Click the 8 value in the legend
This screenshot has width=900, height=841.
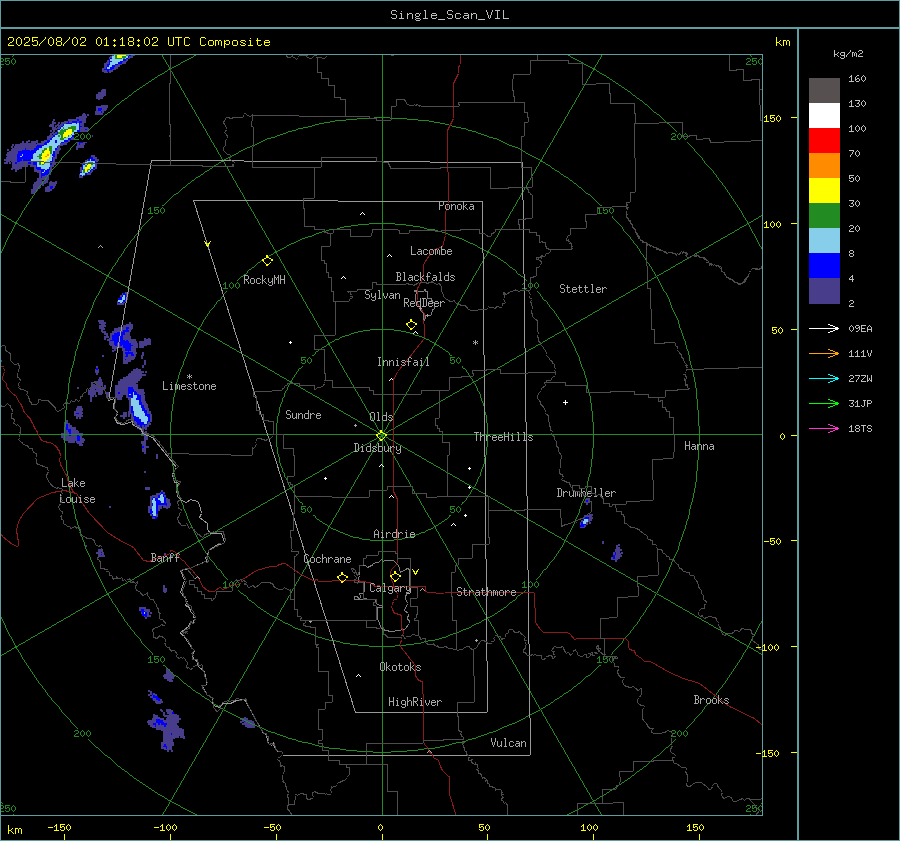click(x=851, y=254)
